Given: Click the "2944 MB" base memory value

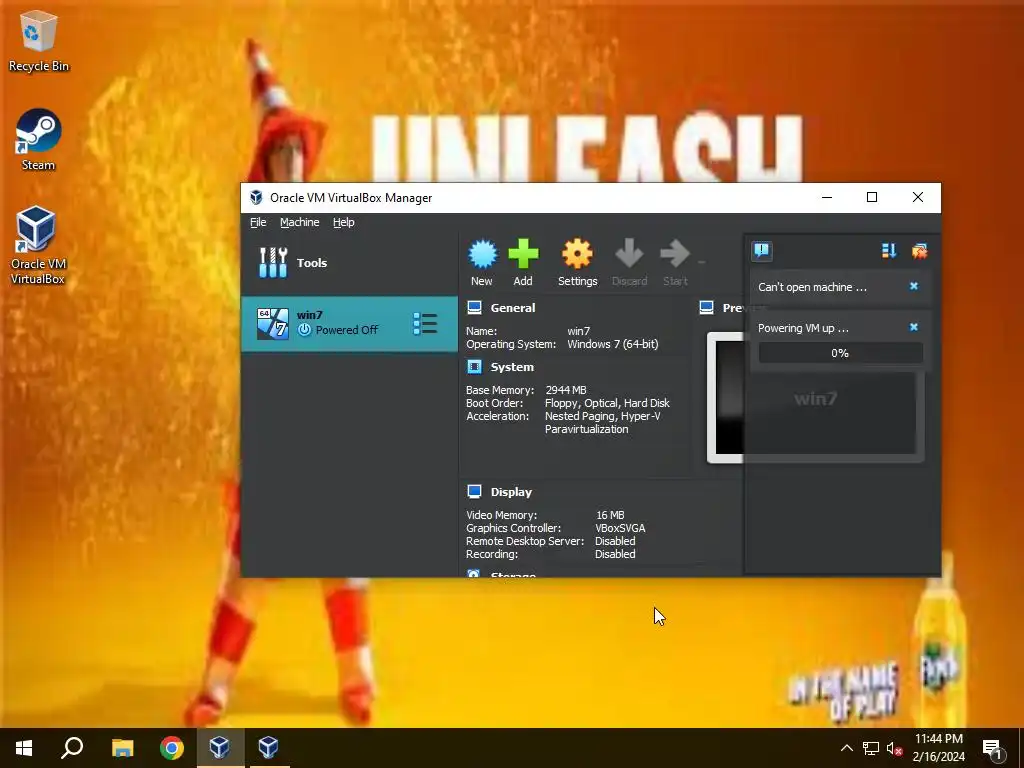Looking at the screenshot, I should point(566,390).
